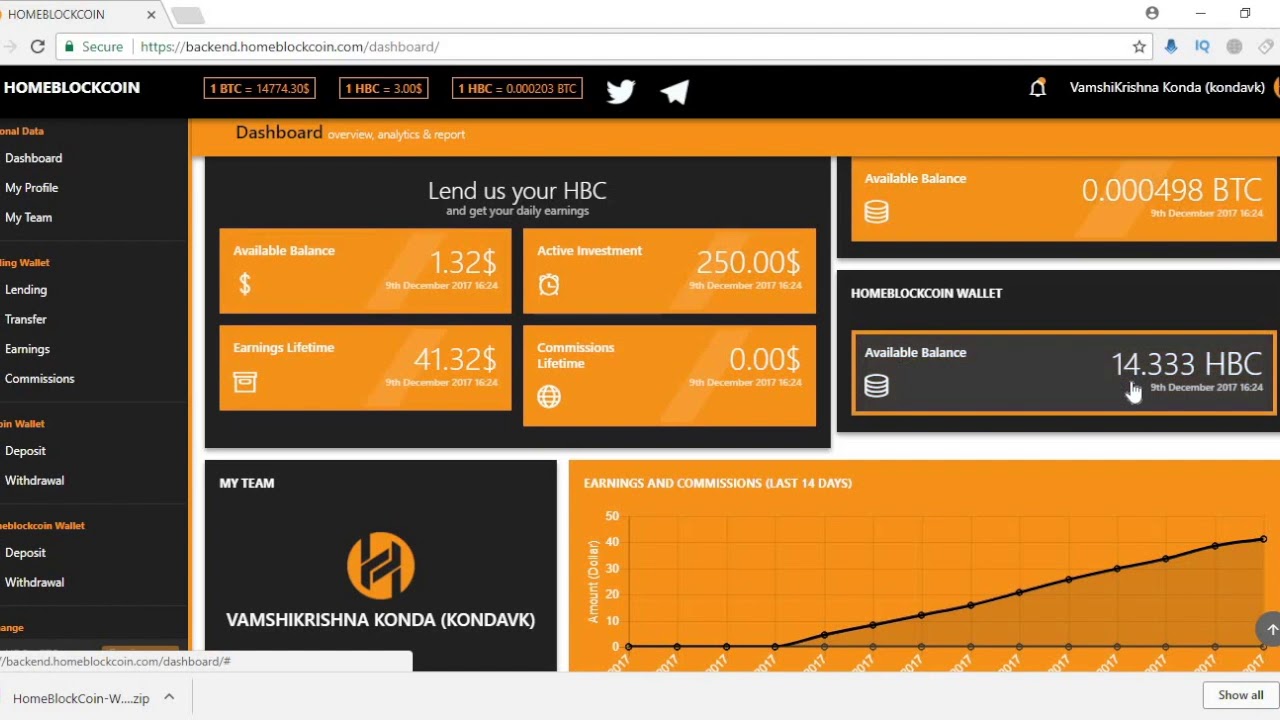Click the 1 HBC = 3.00$ rate badge

pos(384,89)
